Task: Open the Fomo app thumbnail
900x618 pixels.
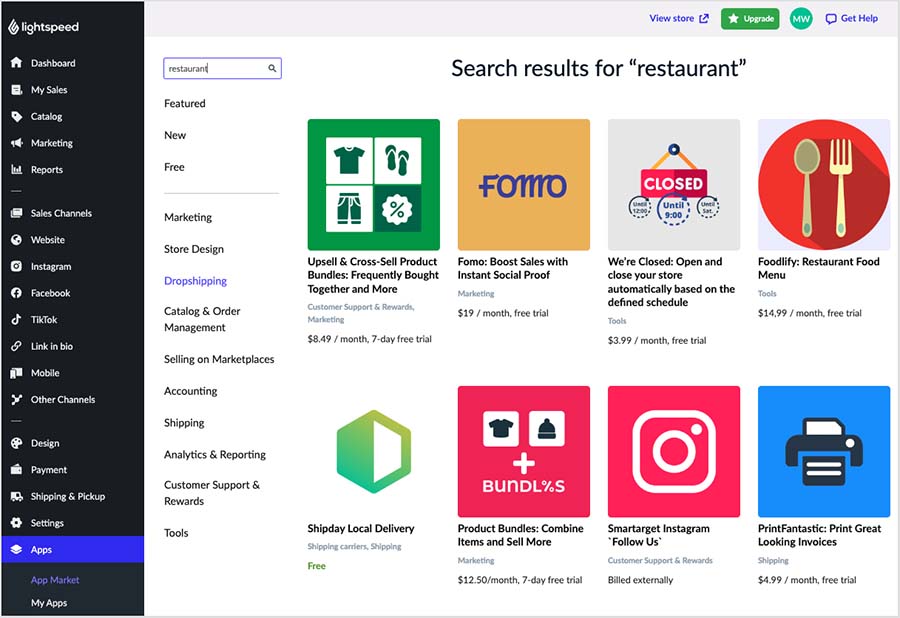Action: tap(523, 185)
